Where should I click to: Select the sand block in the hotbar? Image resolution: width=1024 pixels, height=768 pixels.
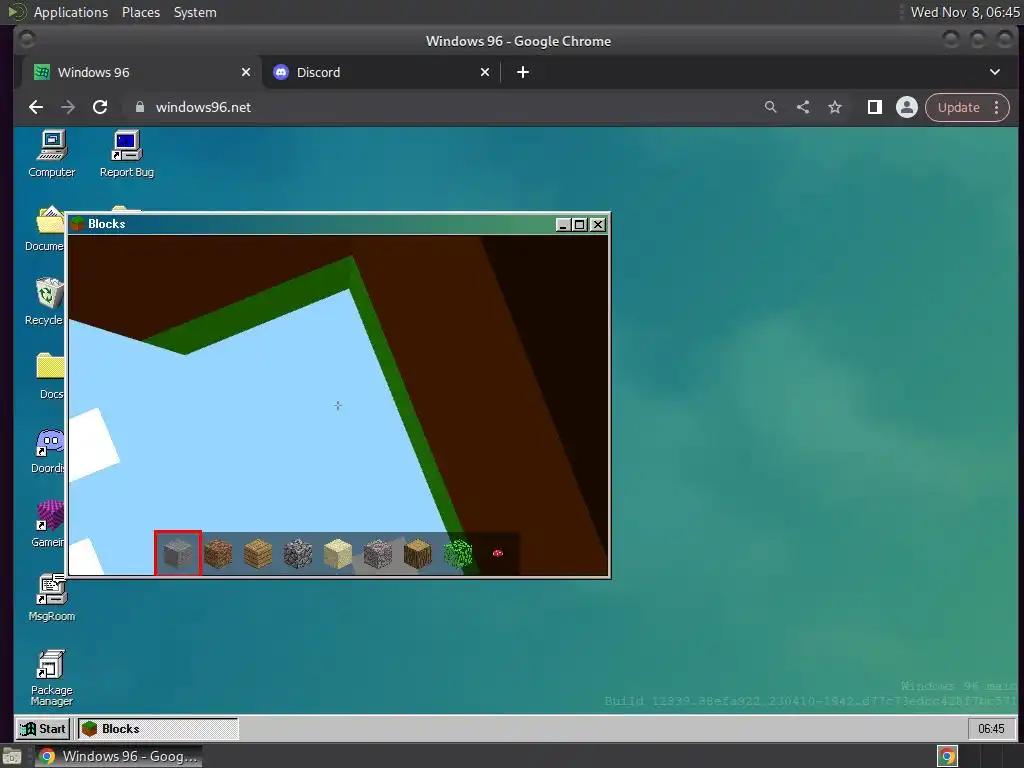pyautogui.click(x=338, y=554)
